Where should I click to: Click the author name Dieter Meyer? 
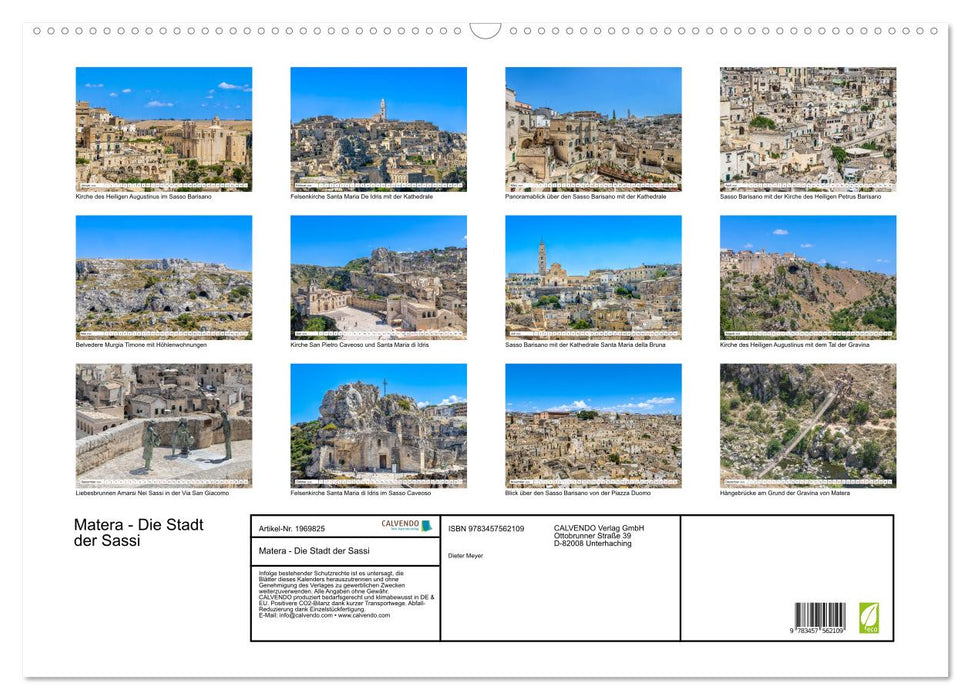click(x=466, y=556)
